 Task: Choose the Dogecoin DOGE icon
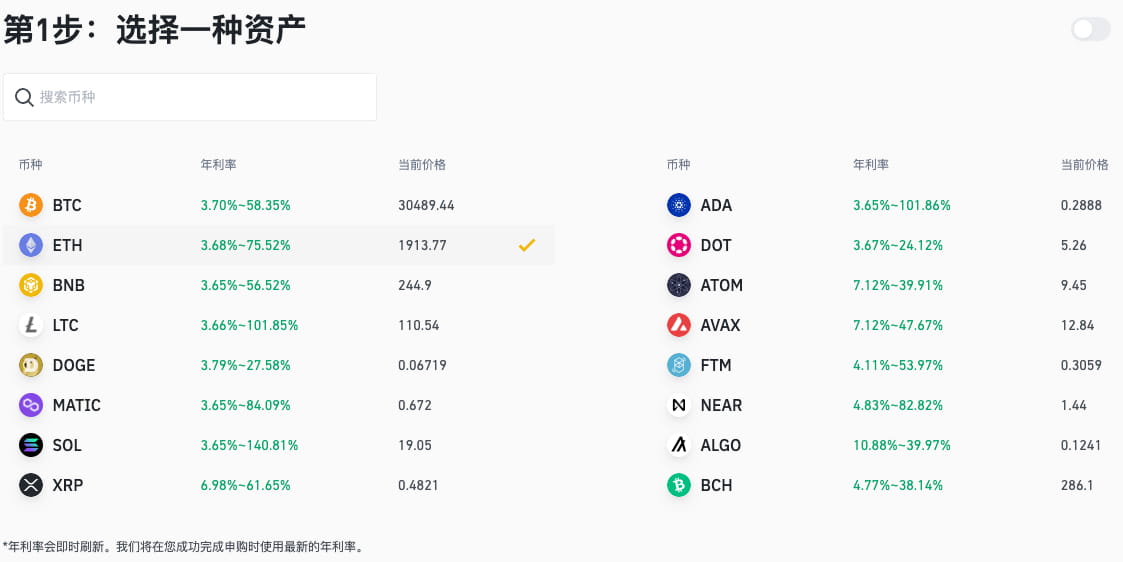pyautogui.click(x=31, y=365)
